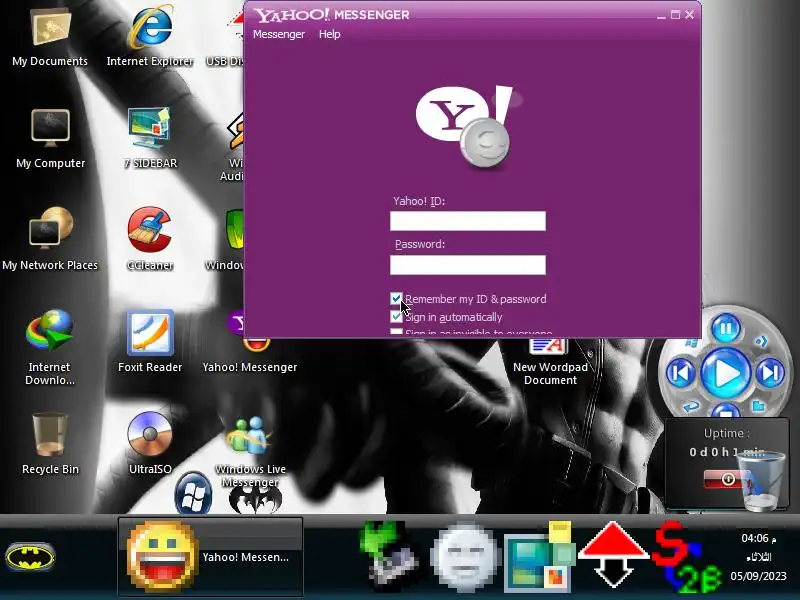Screen dimensions: 800x600
Task: Close the Yahoo! Messenger window
Action: tap(689, 15)
